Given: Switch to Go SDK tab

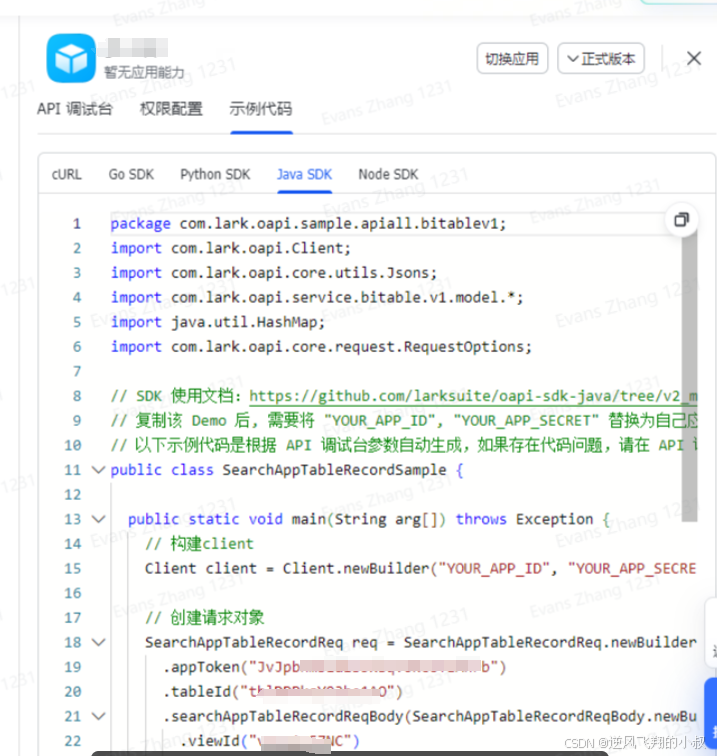Looking at the screenshot, I should pyautogui.click(x=131, y=174).
